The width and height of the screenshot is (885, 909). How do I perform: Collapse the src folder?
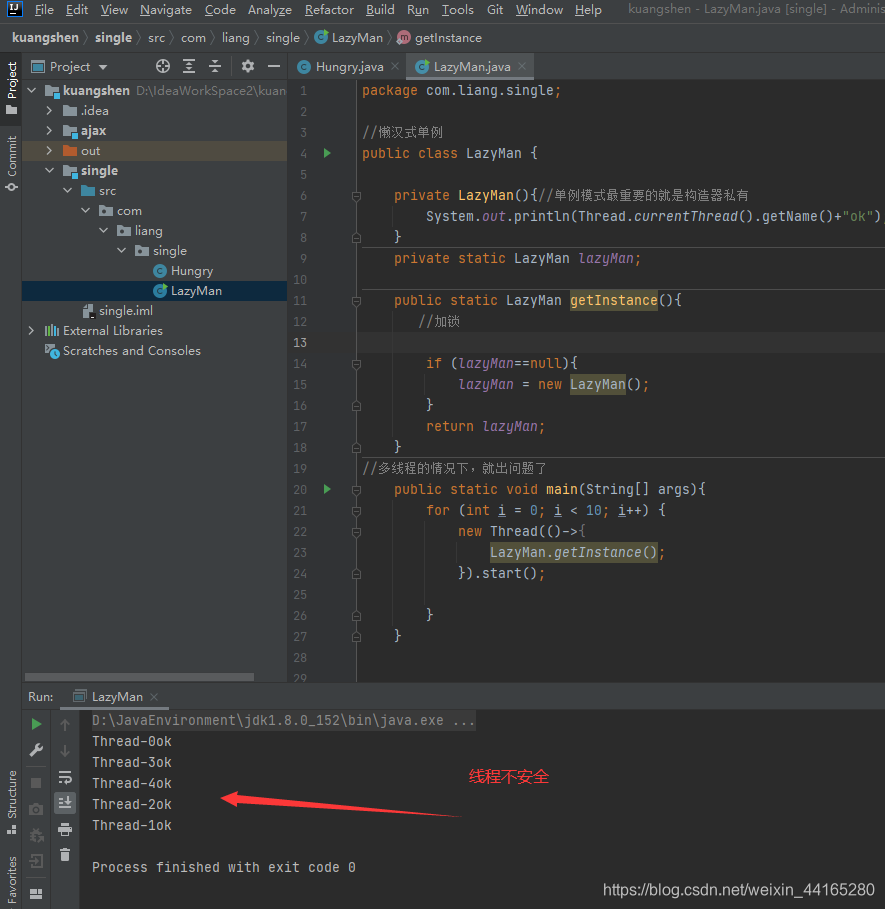[x=68, y=191]
